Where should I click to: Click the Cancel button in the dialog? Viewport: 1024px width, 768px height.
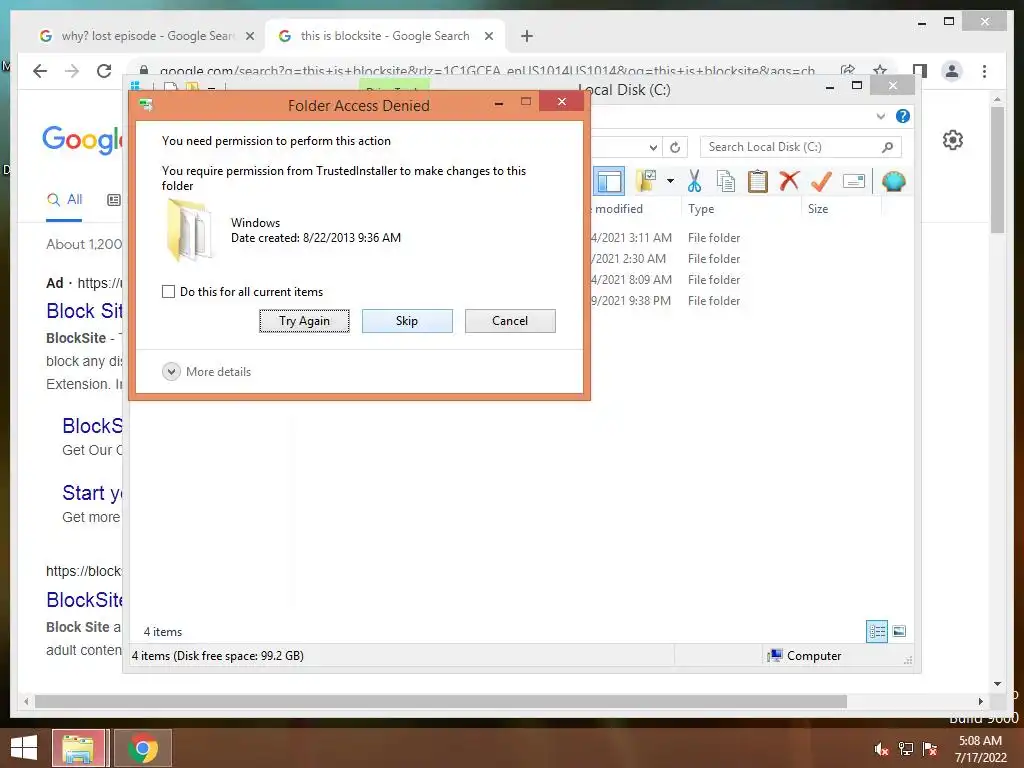tap(510, 321)
